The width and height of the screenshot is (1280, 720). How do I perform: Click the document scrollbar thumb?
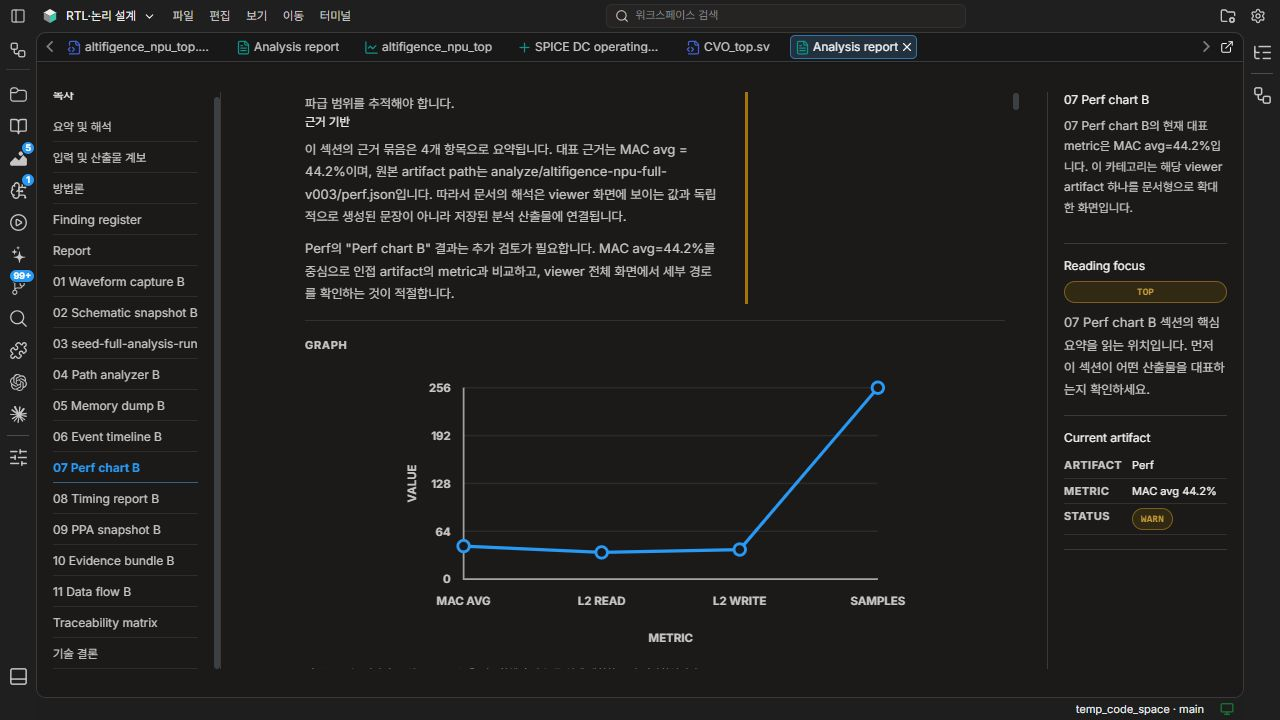click(x=1016, y=101)
